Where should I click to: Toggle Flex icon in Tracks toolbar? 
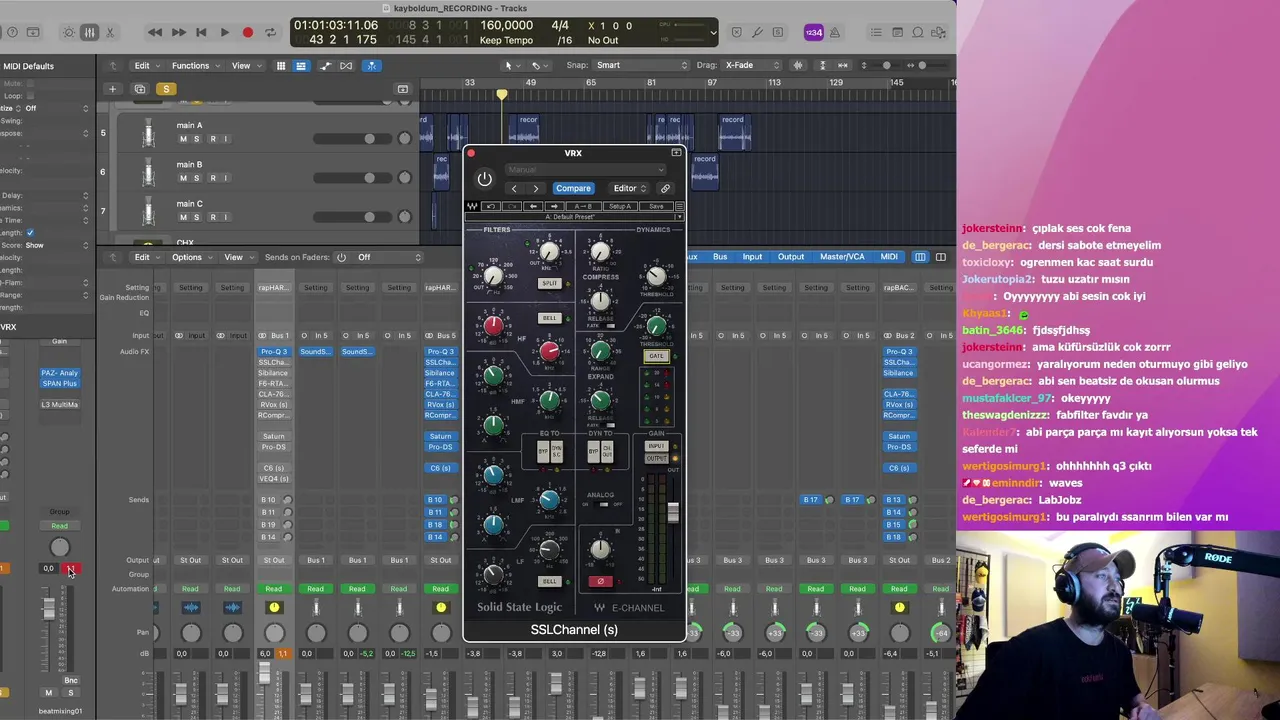tap(346, 66)
